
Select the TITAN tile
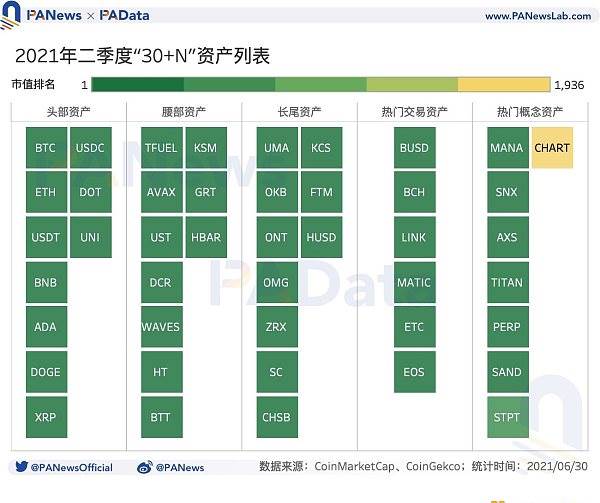508,282
